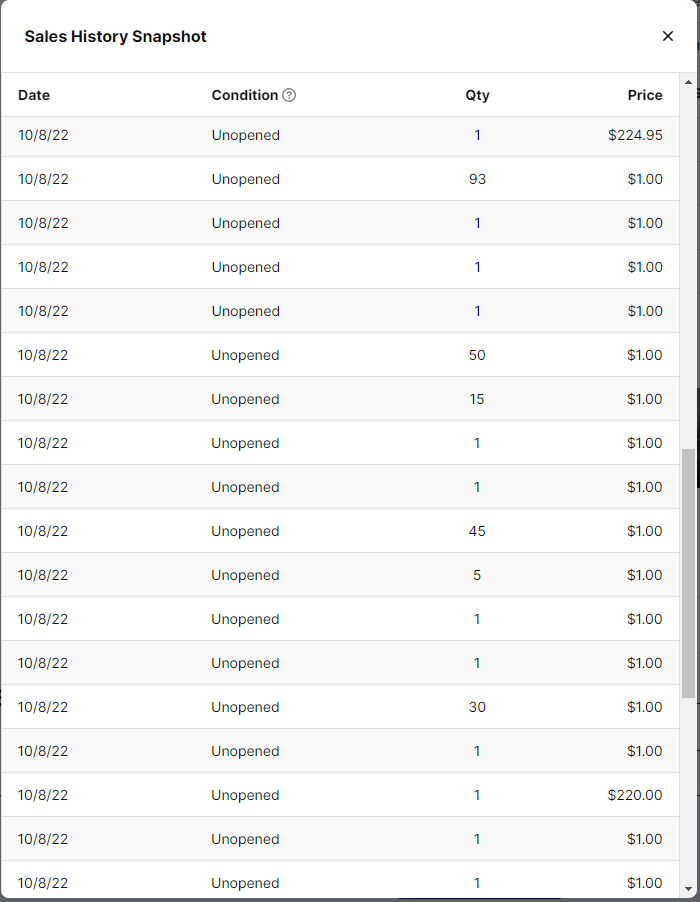The image size is (700, 902).
Task: Click the Sales History Snapshot title text
Action: (x=116, y=37)
